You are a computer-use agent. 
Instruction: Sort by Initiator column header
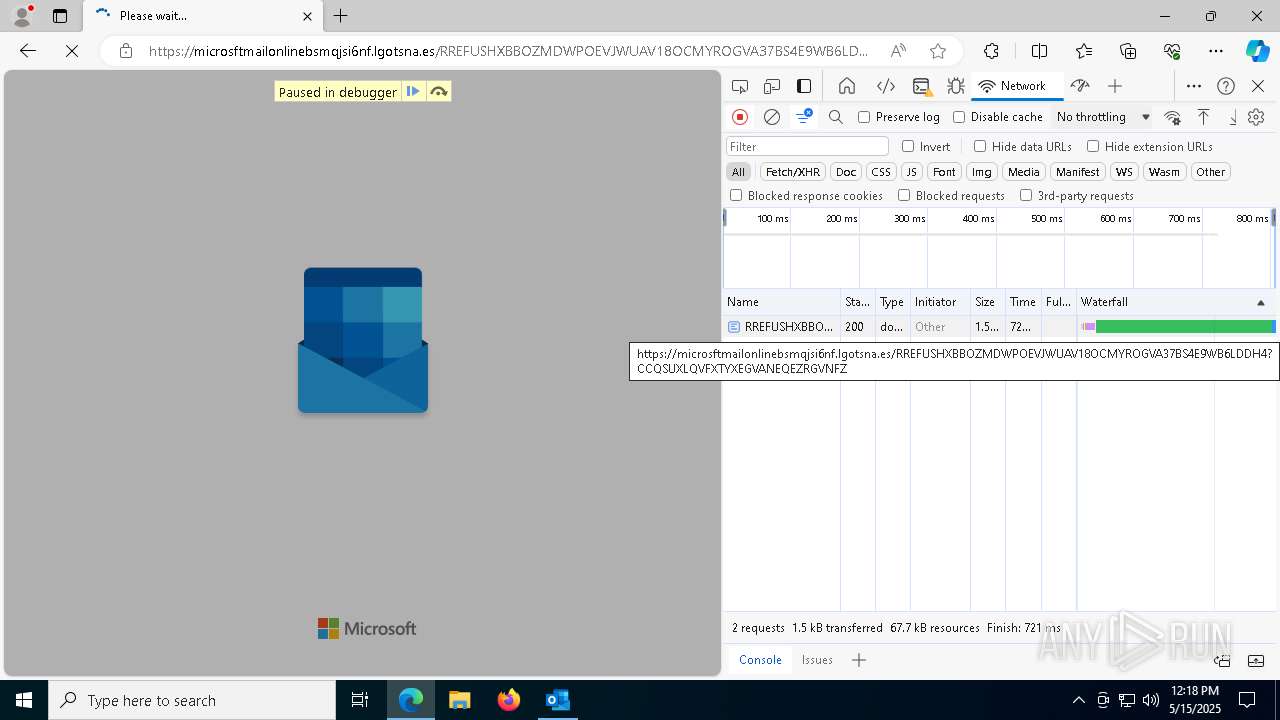[x=939, y=302]
